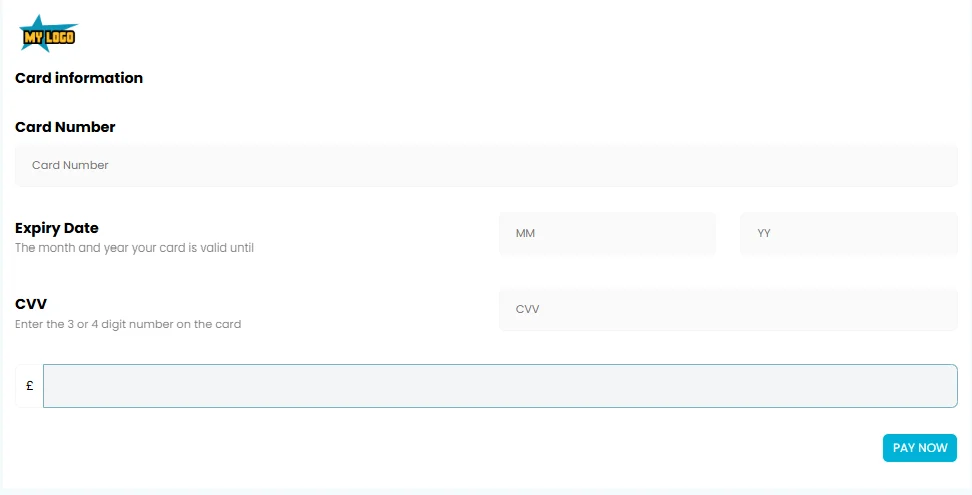Click the MM placeholder text
Viewport: 972px width, 495px height.
525,234
